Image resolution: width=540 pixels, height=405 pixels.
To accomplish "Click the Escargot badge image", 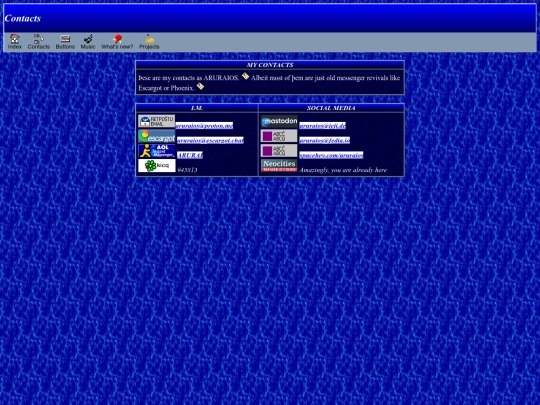I will (157, 136).
